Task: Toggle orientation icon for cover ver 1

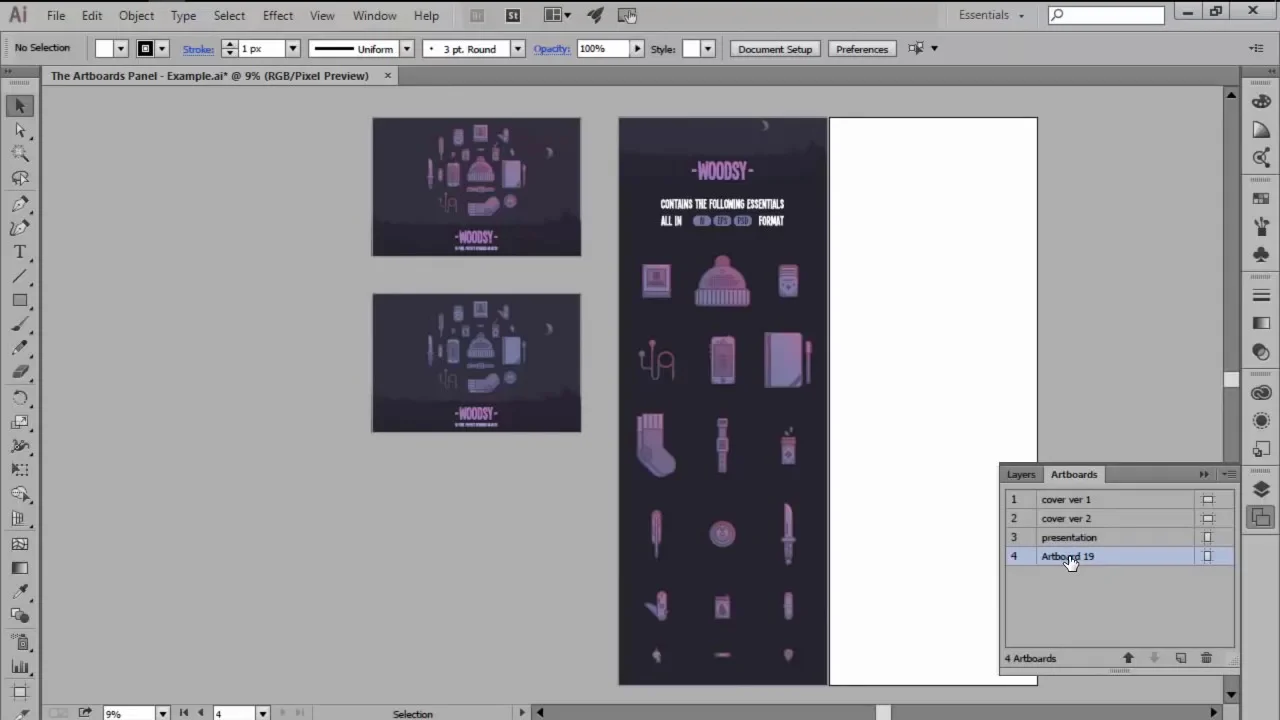Action: tap(1207, 500)
